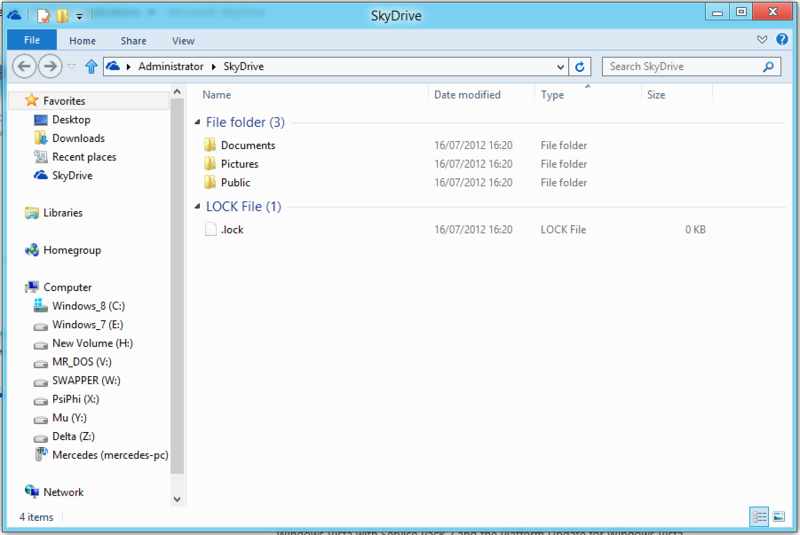Sort by the Date modified column header
Viewport: 800px width, 535px height.
(467, 95)
